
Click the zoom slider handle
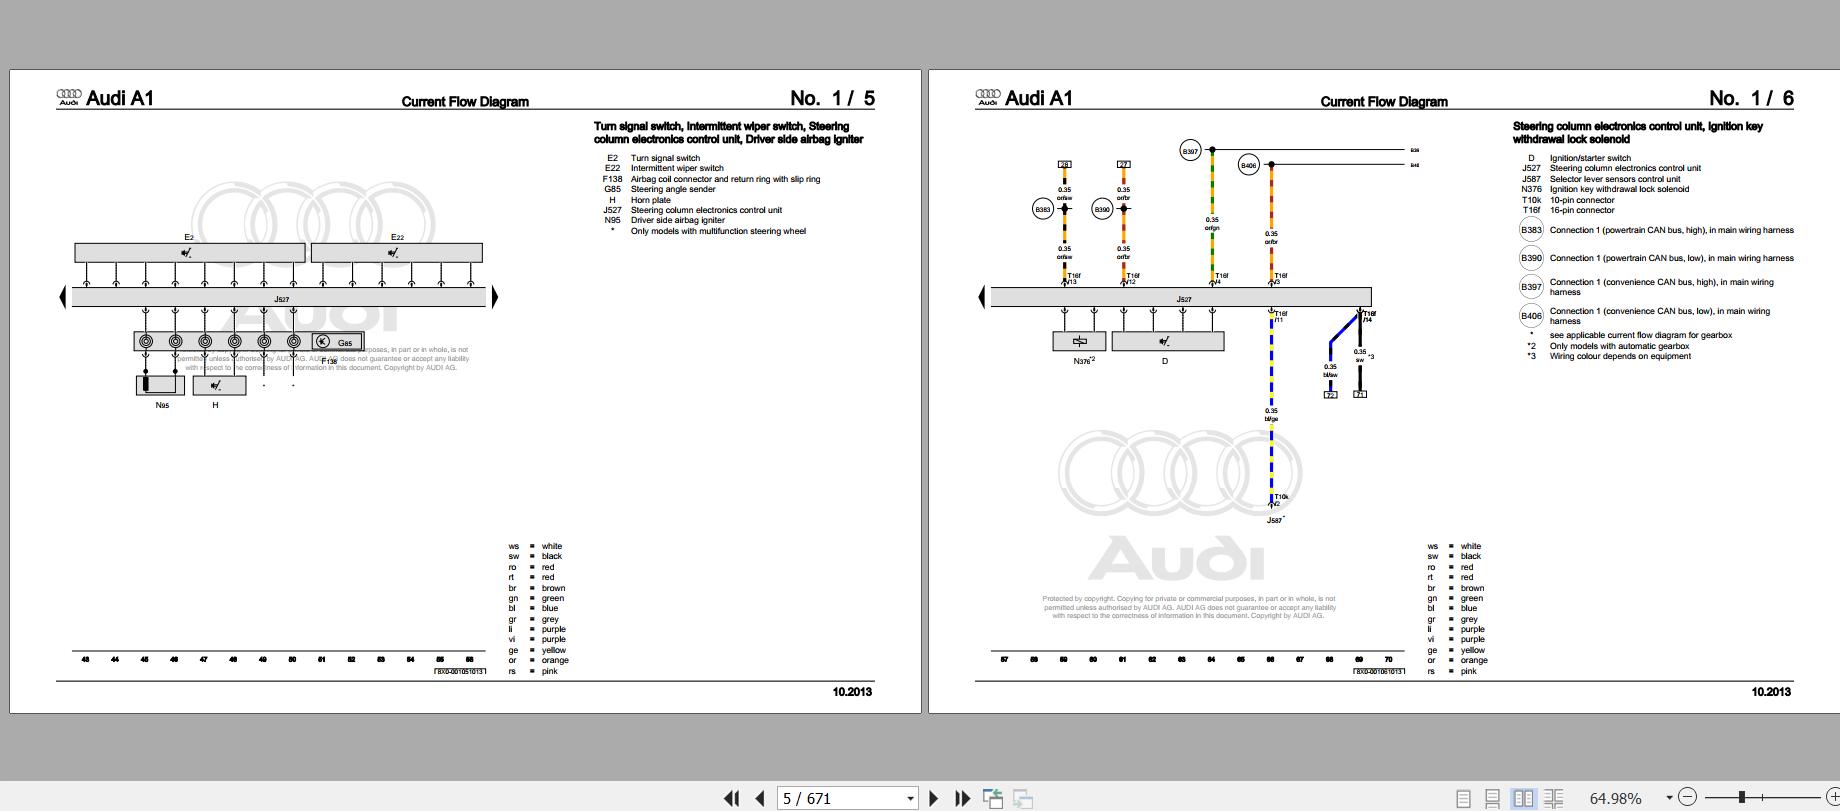coord(1741,797)
